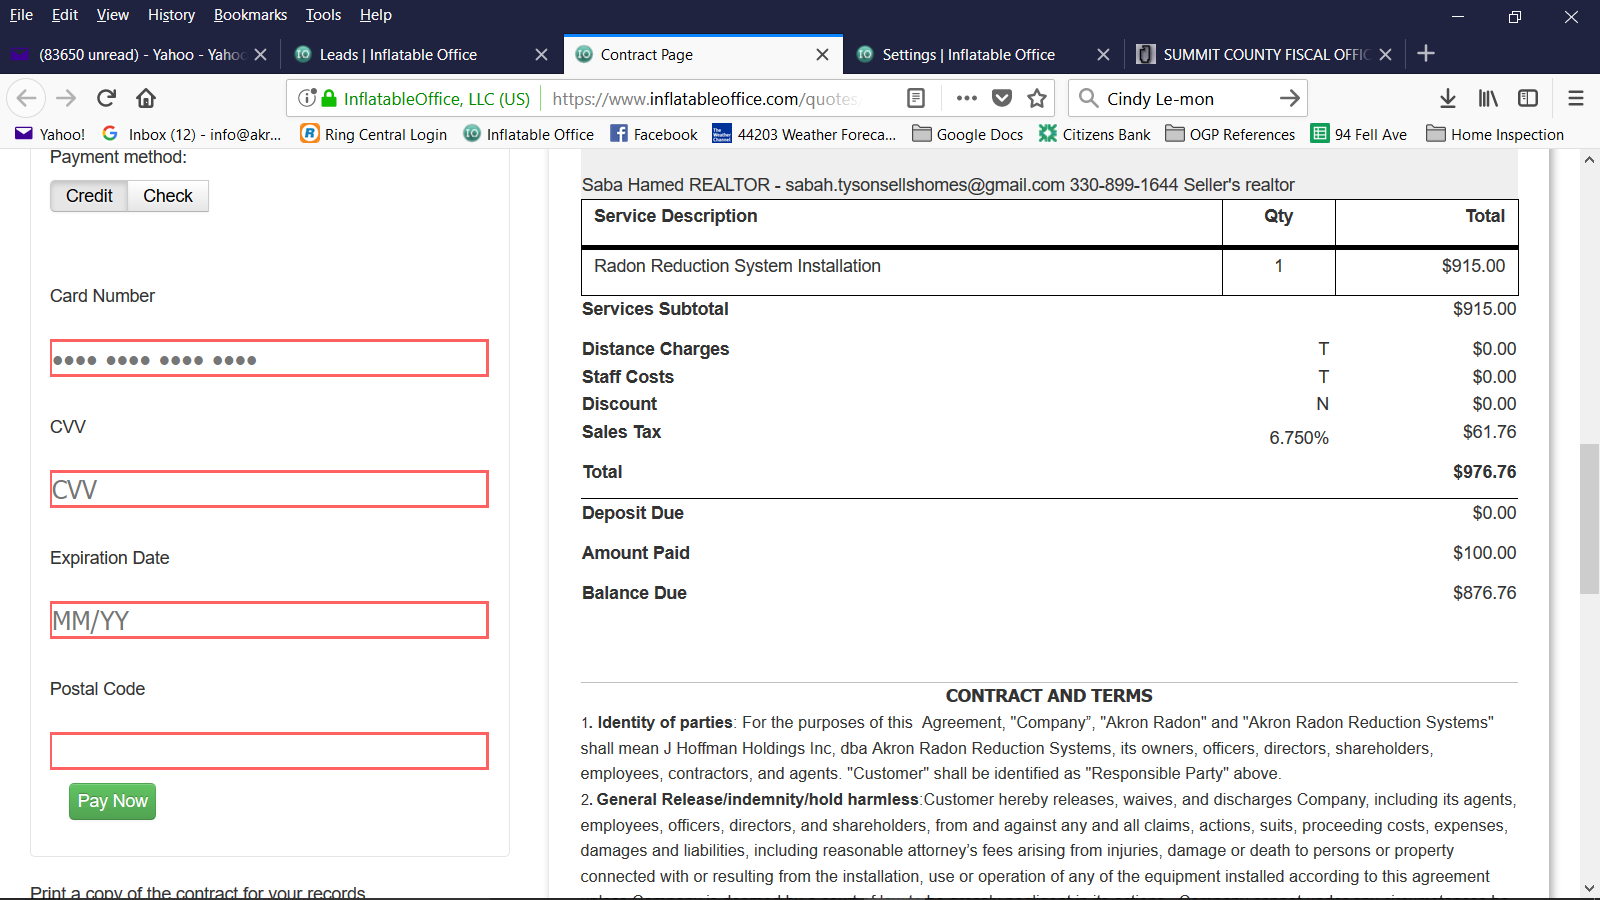Select Credit payment method
This screenshot has height=900, width=1600.
tap(89, 196)
